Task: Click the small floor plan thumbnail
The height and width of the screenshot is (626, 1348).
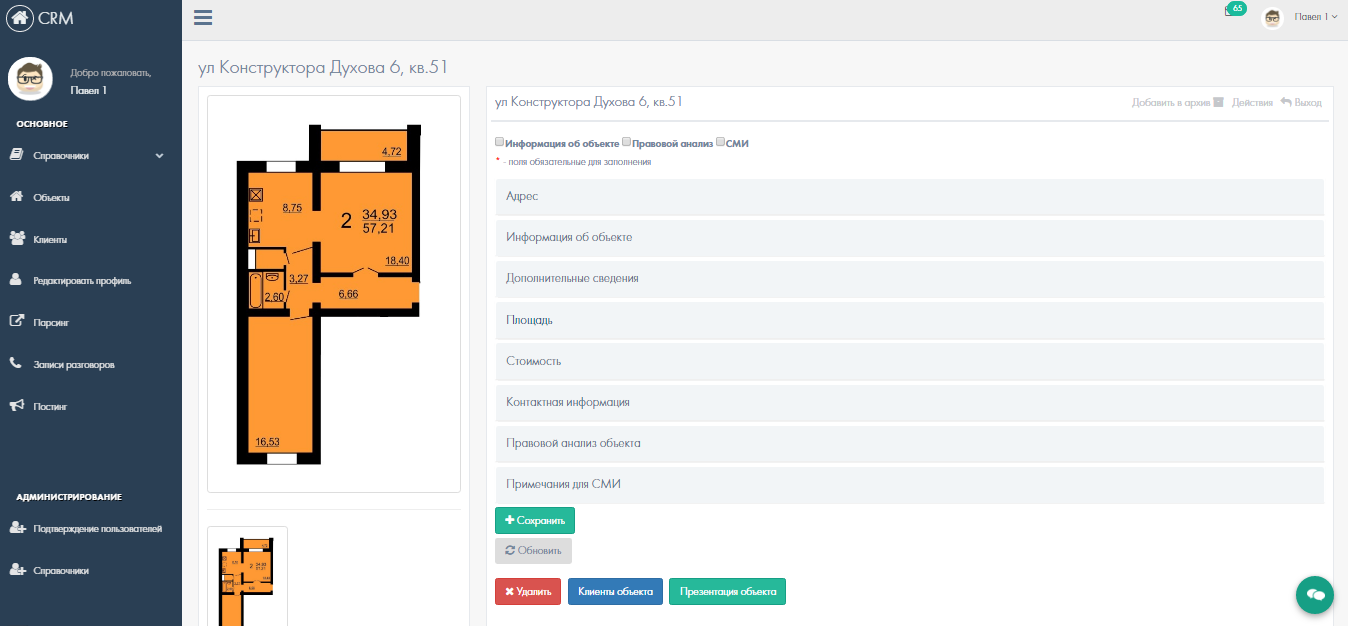Action: 247,578
